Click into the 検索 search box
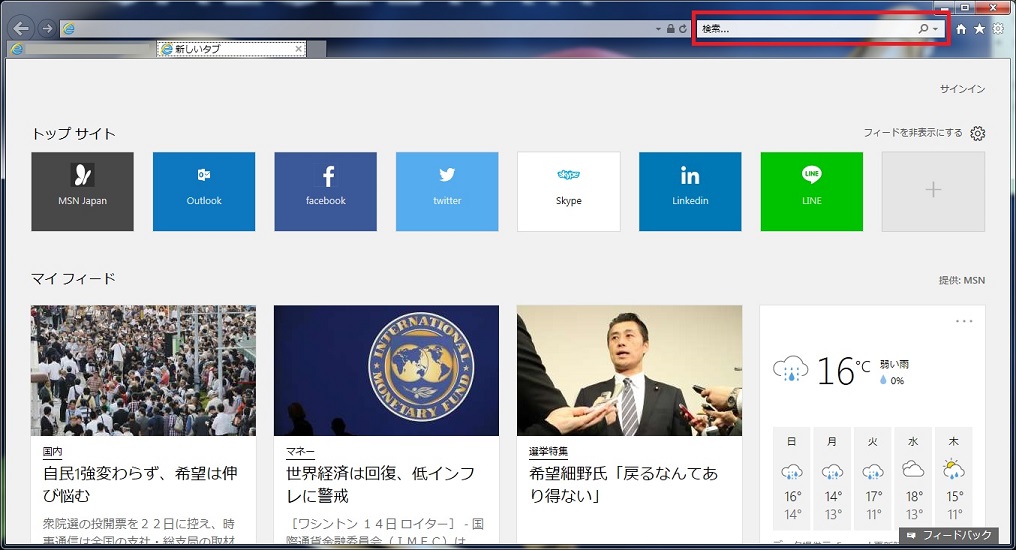The height and width of the screenshot is (550, 1016). point(806,29)
